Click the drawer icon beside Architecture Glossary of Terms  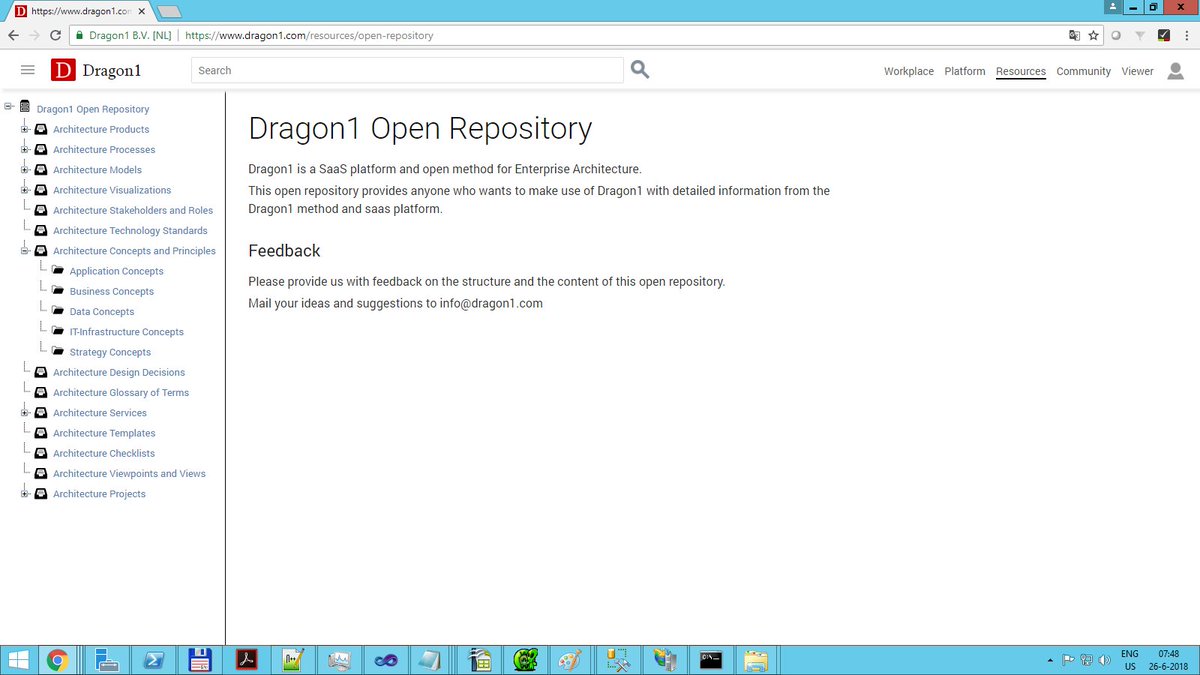tap(41, 392)
